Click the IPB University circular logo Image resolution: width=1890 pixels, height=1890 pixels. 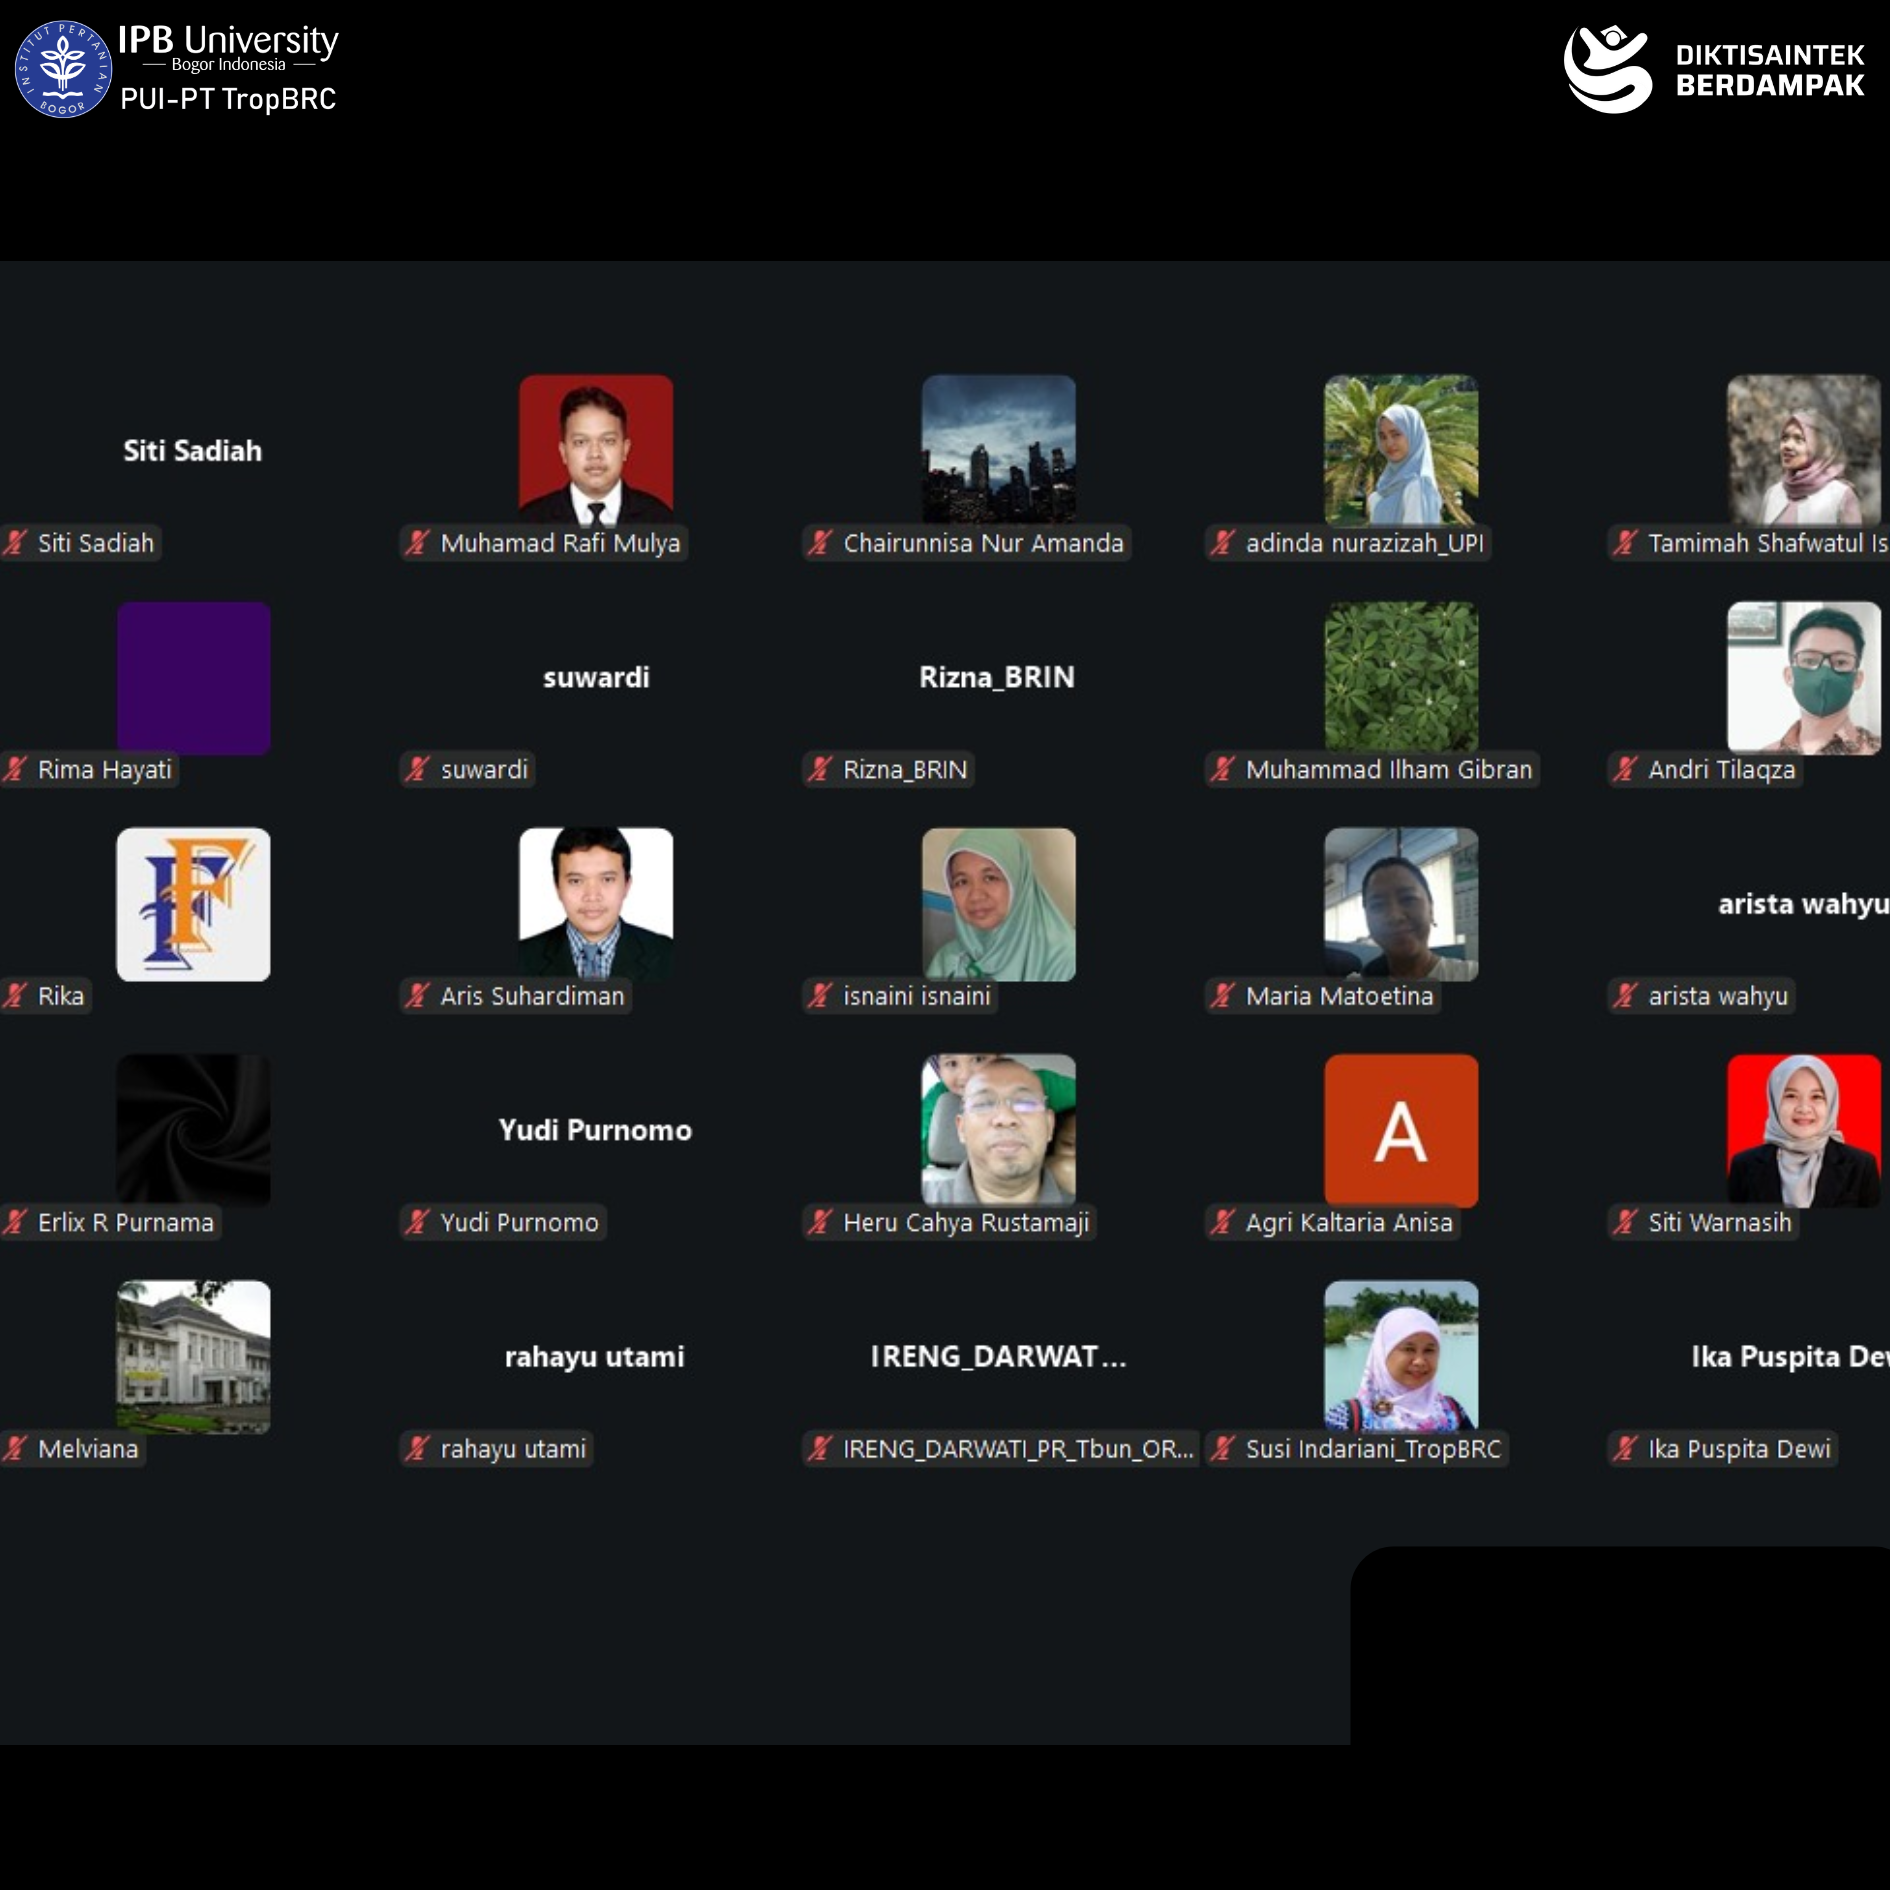click(63, 69)
